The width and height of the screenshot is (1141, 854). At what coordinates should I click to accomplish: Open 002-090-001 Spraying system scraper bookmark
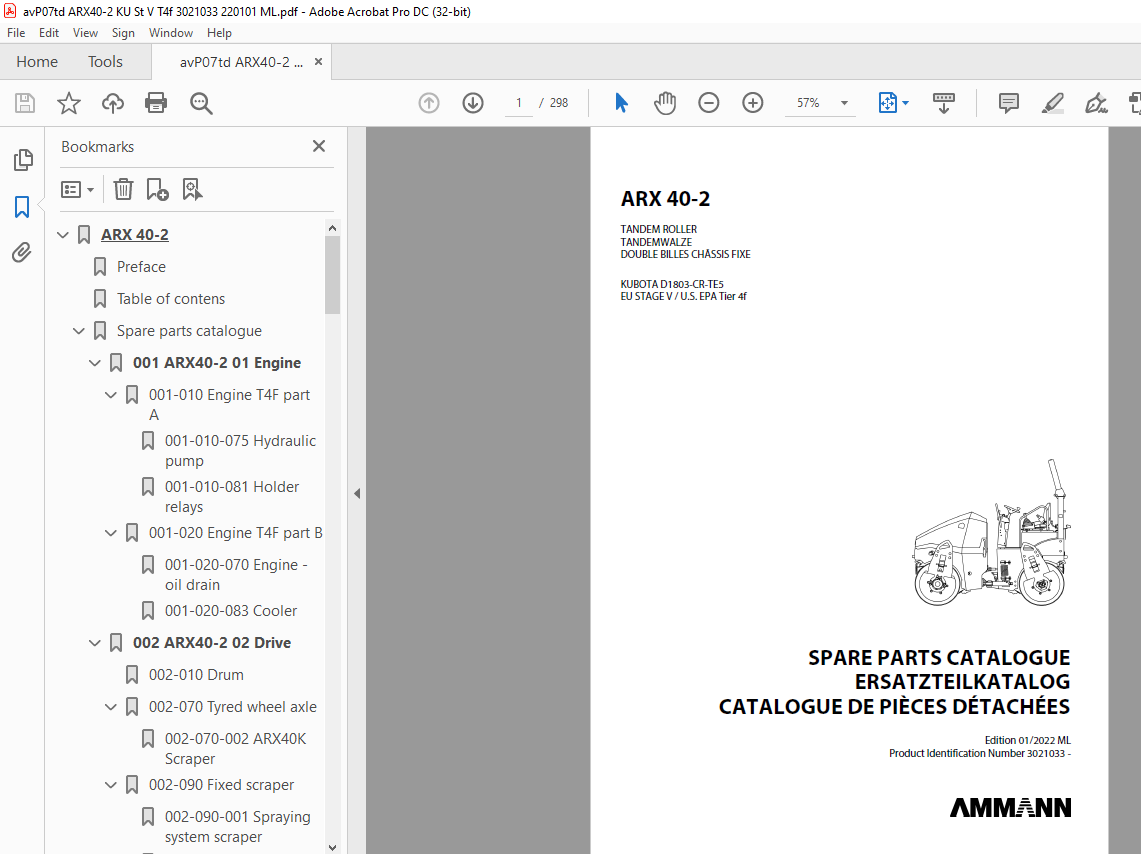tap(237, 827)
